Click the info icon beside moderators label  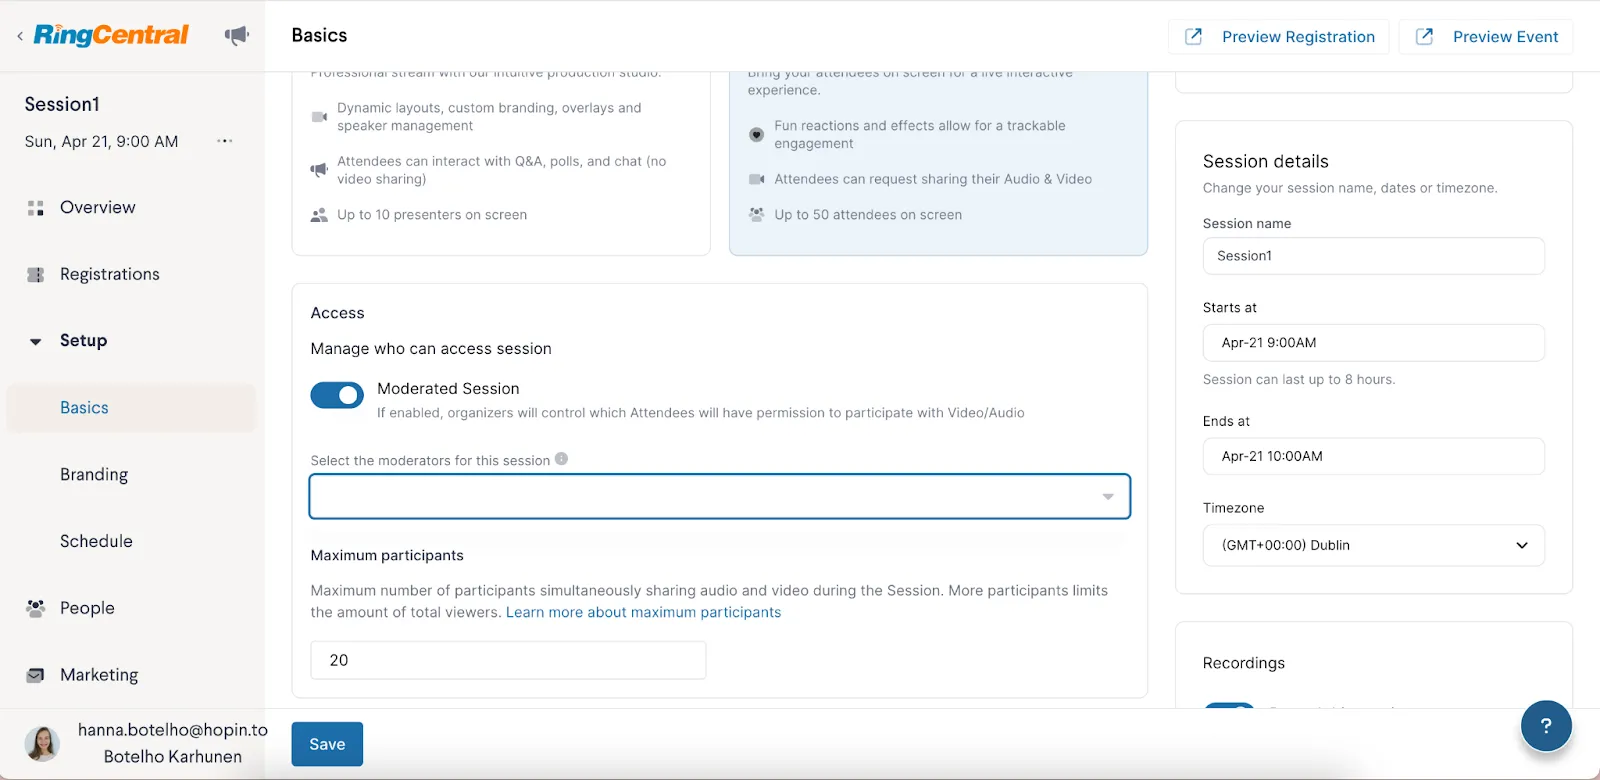(x=562, y=459)
